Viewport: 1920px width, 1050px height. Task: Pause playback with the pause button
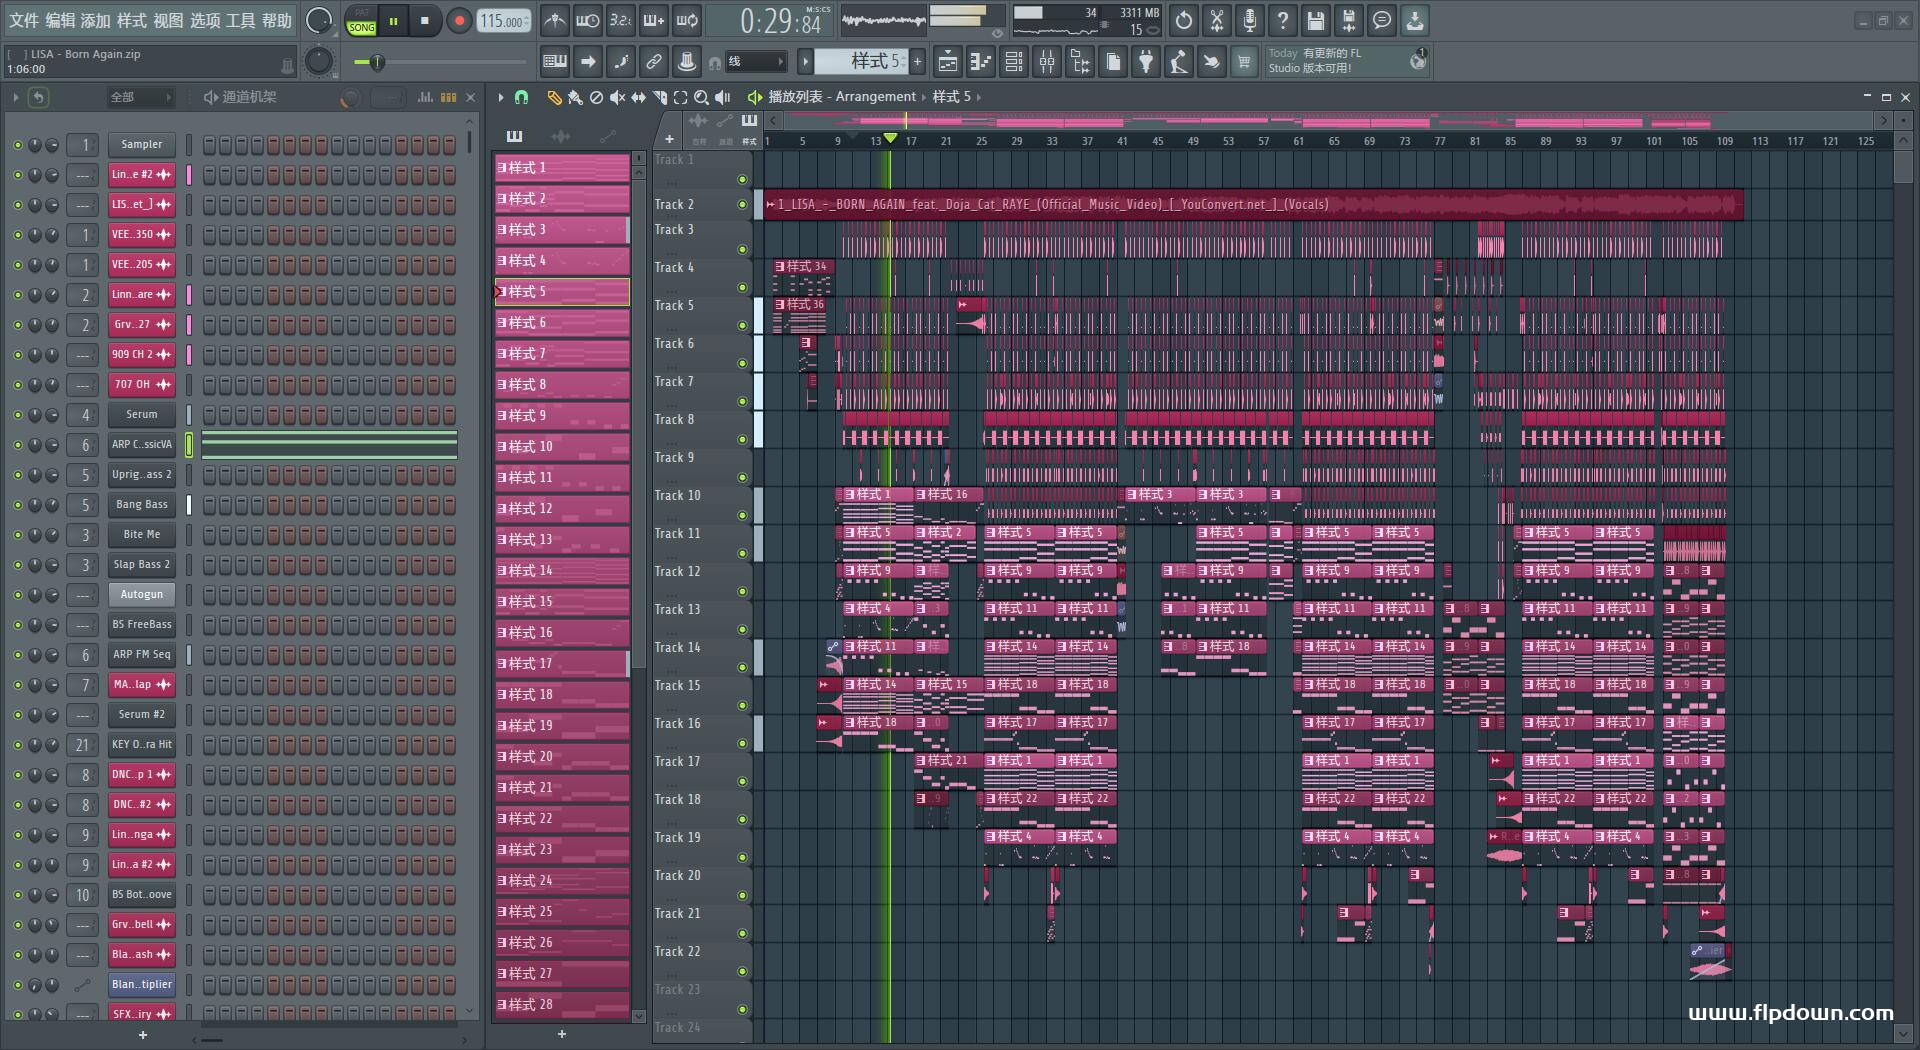[394, 21]
